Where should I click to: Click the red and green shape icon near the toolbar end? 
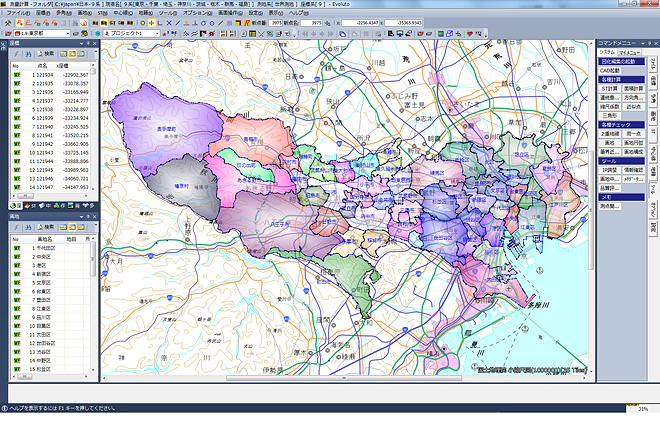point(470,33)
